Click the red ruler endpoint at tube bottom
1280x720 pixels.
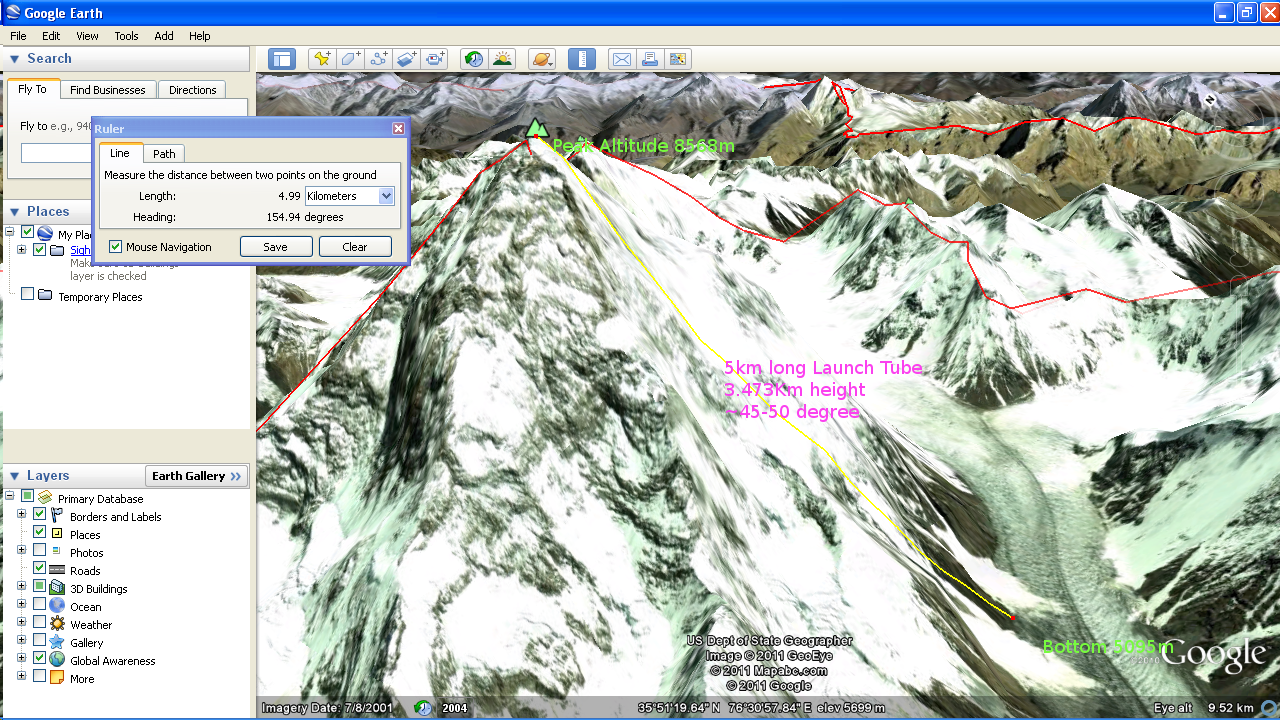coord(1013,618)
